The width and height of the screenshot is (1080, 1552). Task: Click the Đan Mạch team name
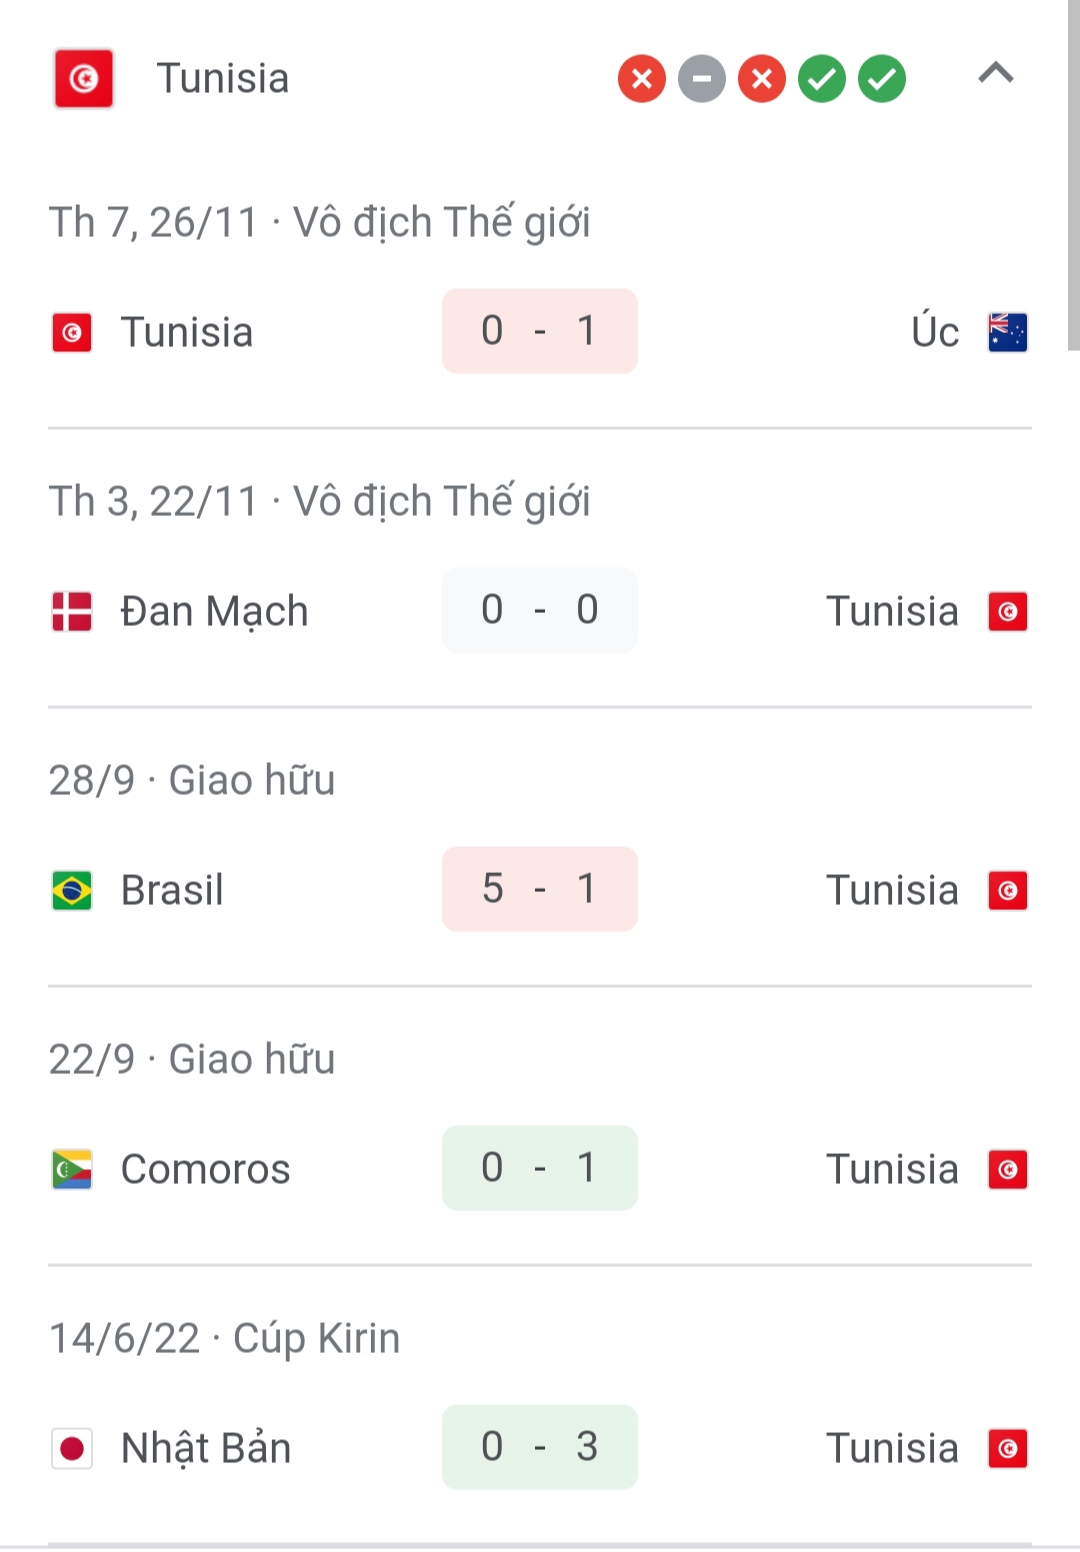(x=214, y=611)
